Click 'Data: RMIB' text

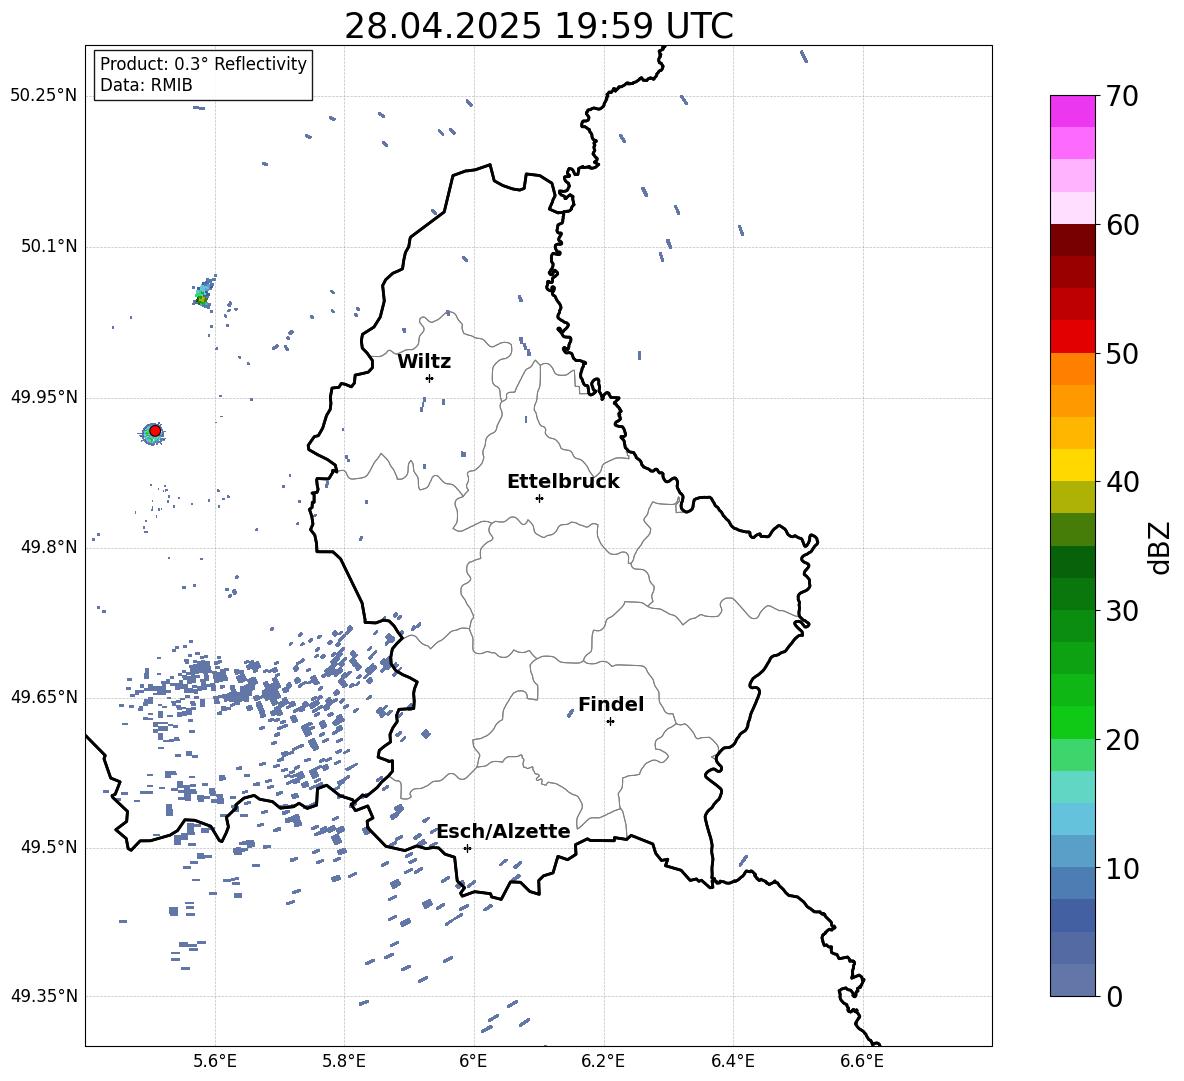tap(146, 85)
